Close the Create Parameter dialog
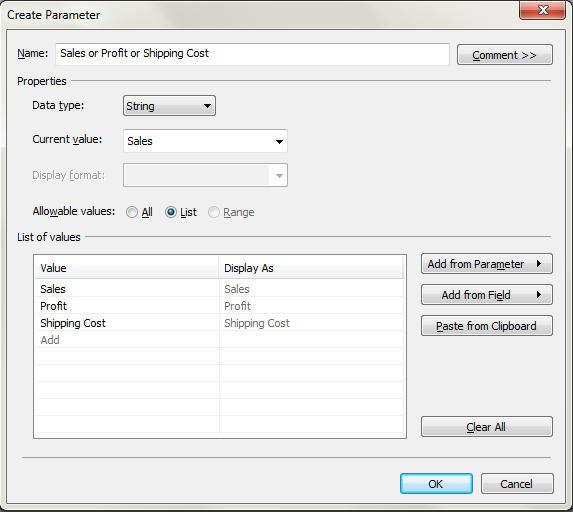573x512 pixels. [x=543, y=10]
